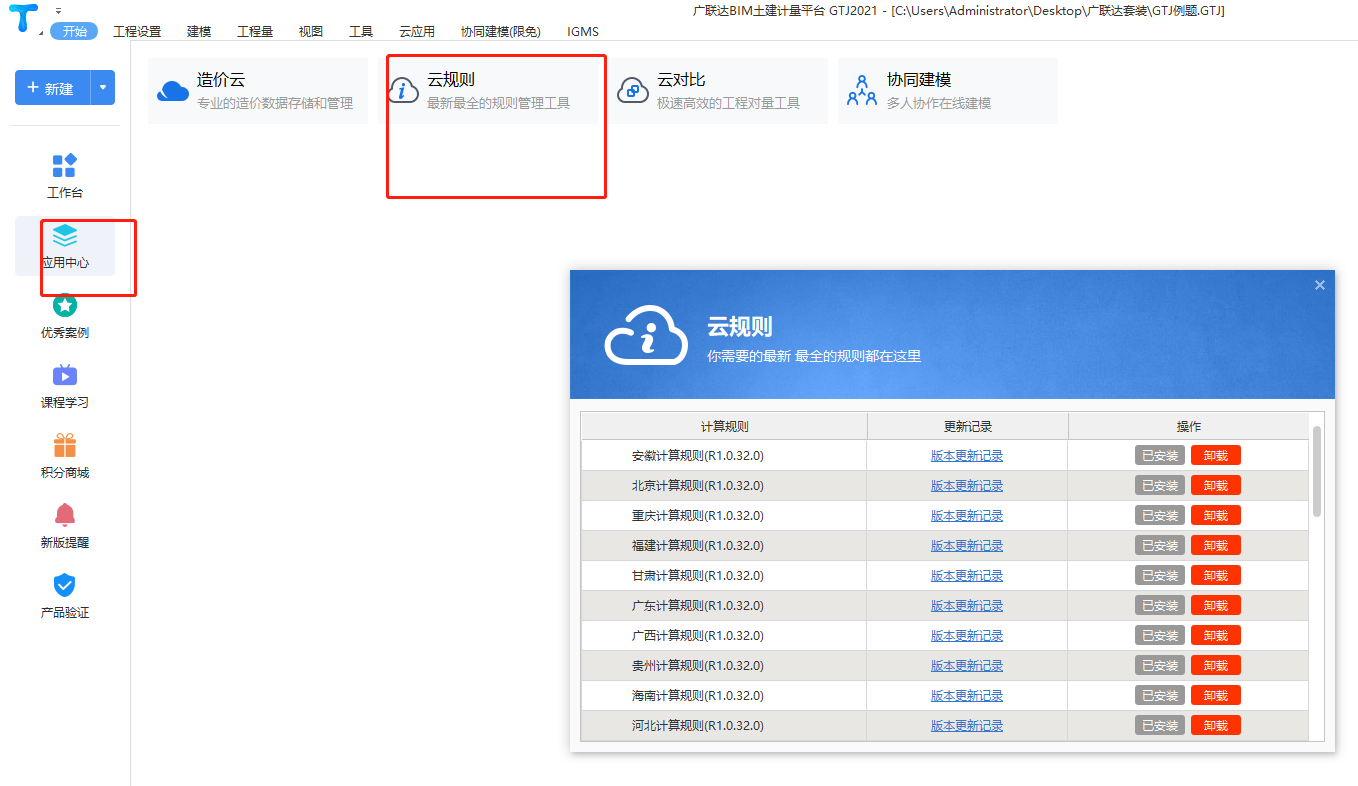The image size is (1358, 786).
Task: Open the 工程量 tab
Action: pos(255,31)
